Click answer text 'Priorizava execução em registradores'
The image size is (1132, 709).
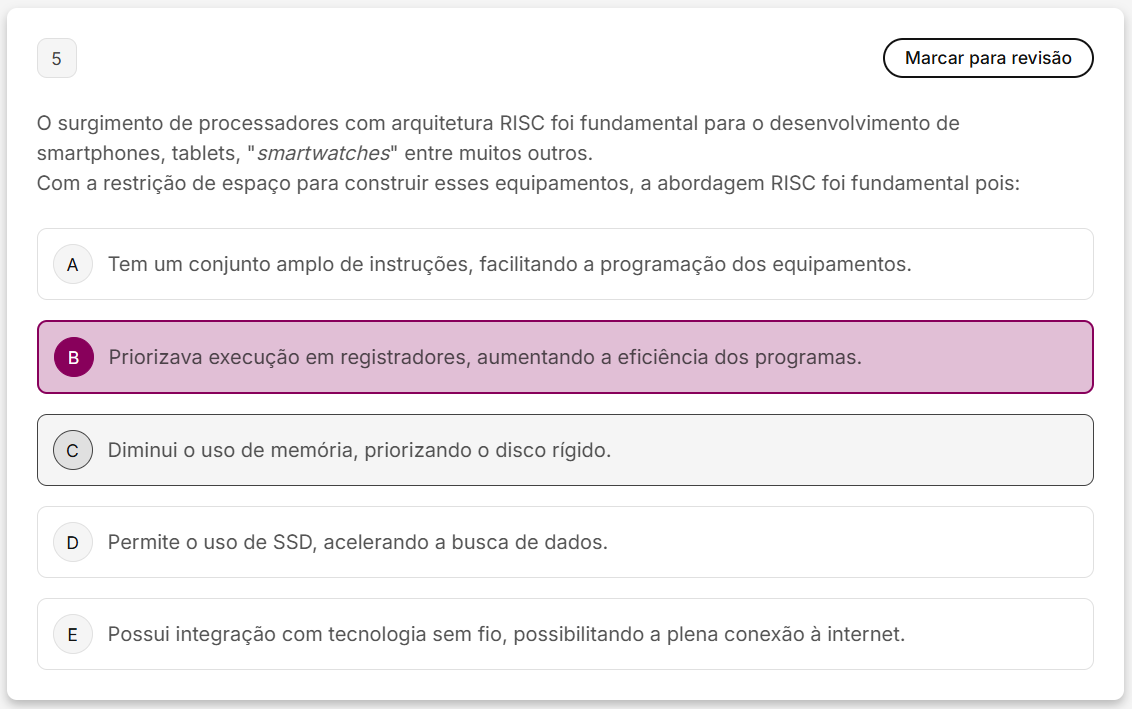pos(290,357)
